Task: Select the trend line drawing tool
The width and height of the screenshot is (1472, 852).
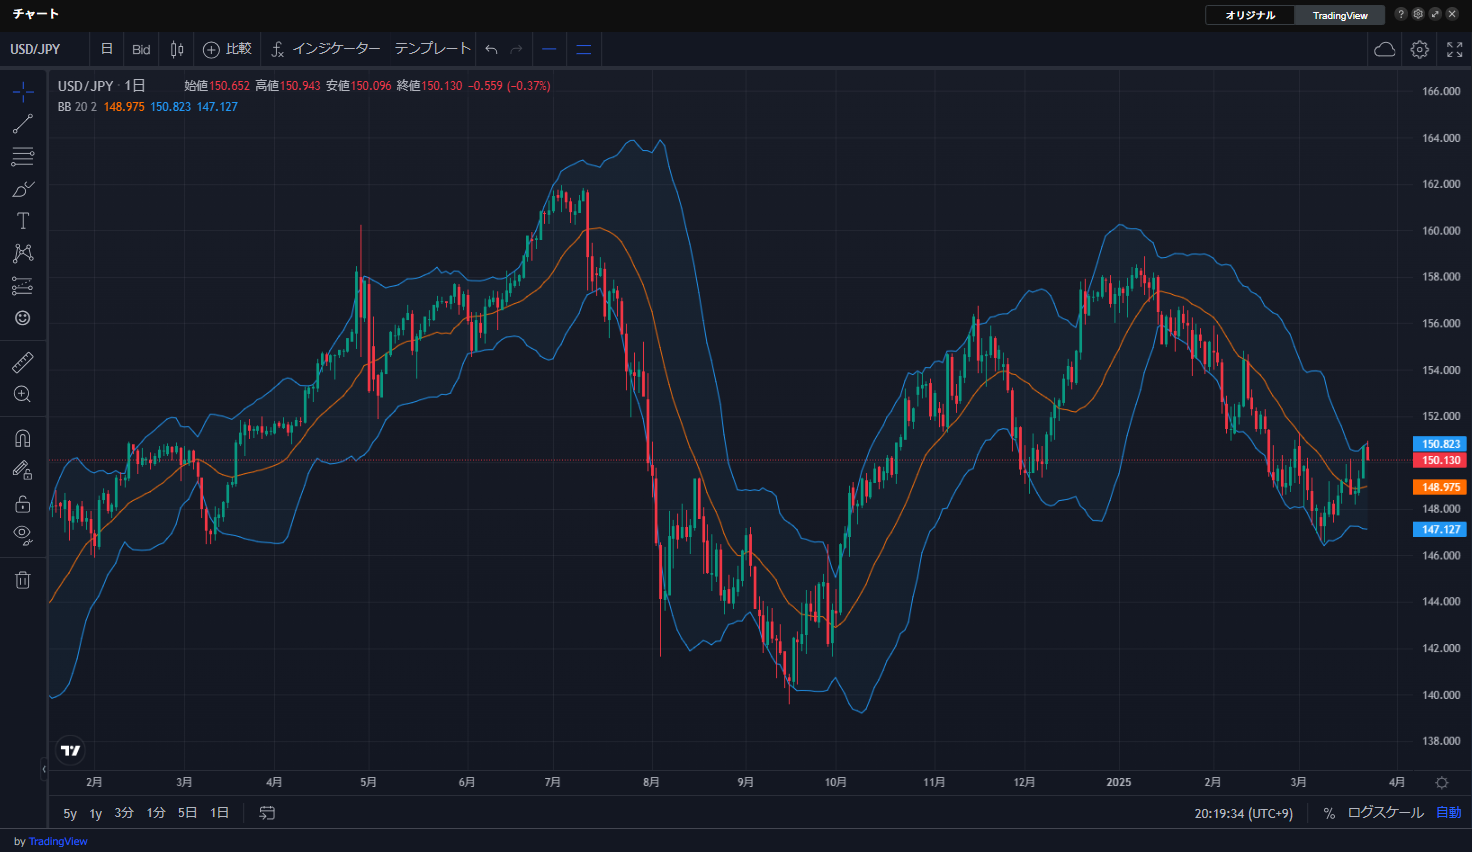Action: point(22,124)
